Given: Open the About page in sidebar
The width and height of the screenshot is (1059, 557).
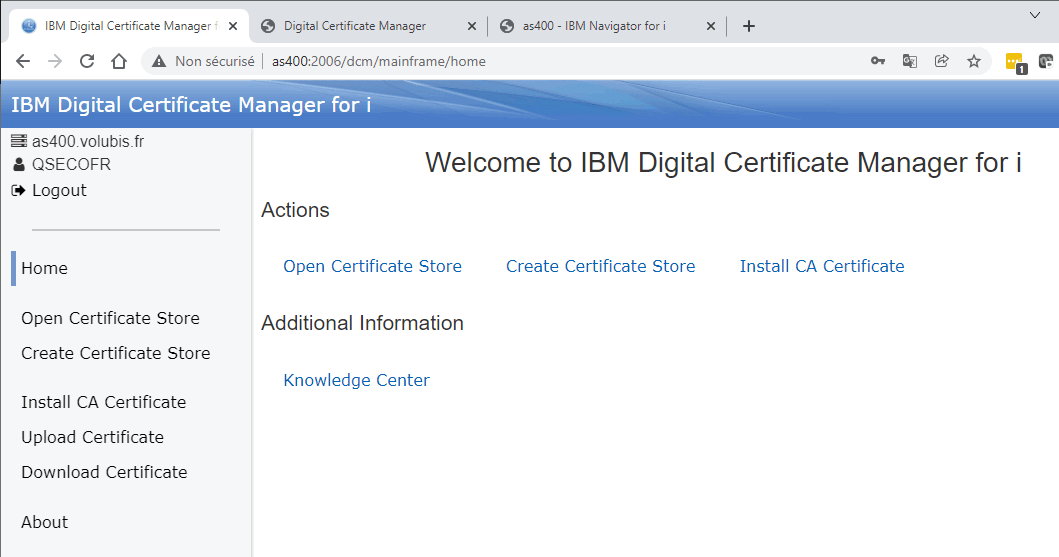Looking at the screenshot, I should [x=45, y=523].
